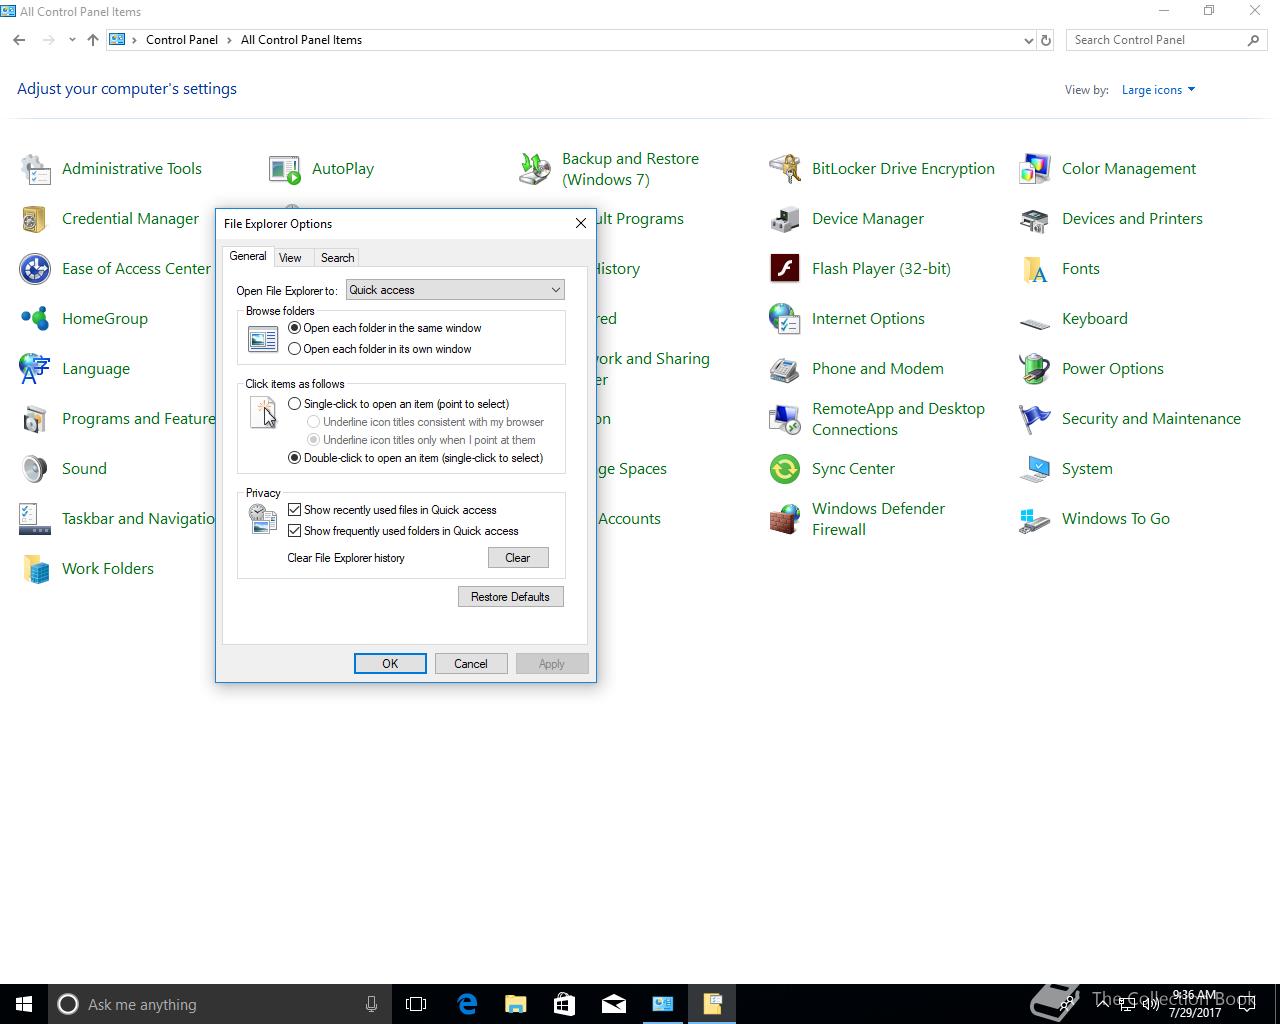Close the File Explorer Options dialog

tap(581, 223)
